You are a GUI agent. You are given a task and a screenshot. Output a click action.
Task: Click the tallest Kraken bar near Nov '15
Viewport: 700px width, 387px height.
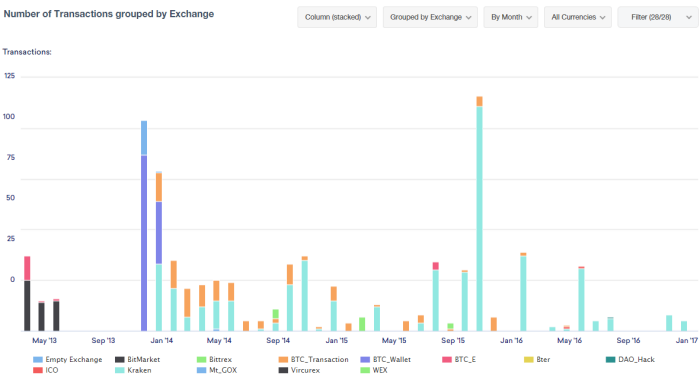tap(479, 219)
